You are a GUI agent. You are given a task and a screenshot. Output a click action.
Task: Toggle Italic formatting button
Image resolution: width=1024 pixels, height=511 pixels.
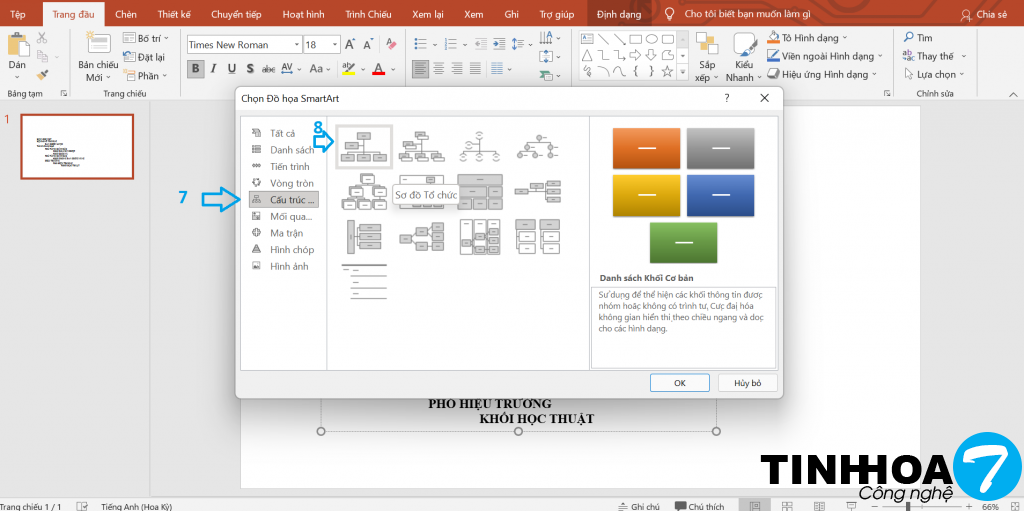[x=215, y=69]
